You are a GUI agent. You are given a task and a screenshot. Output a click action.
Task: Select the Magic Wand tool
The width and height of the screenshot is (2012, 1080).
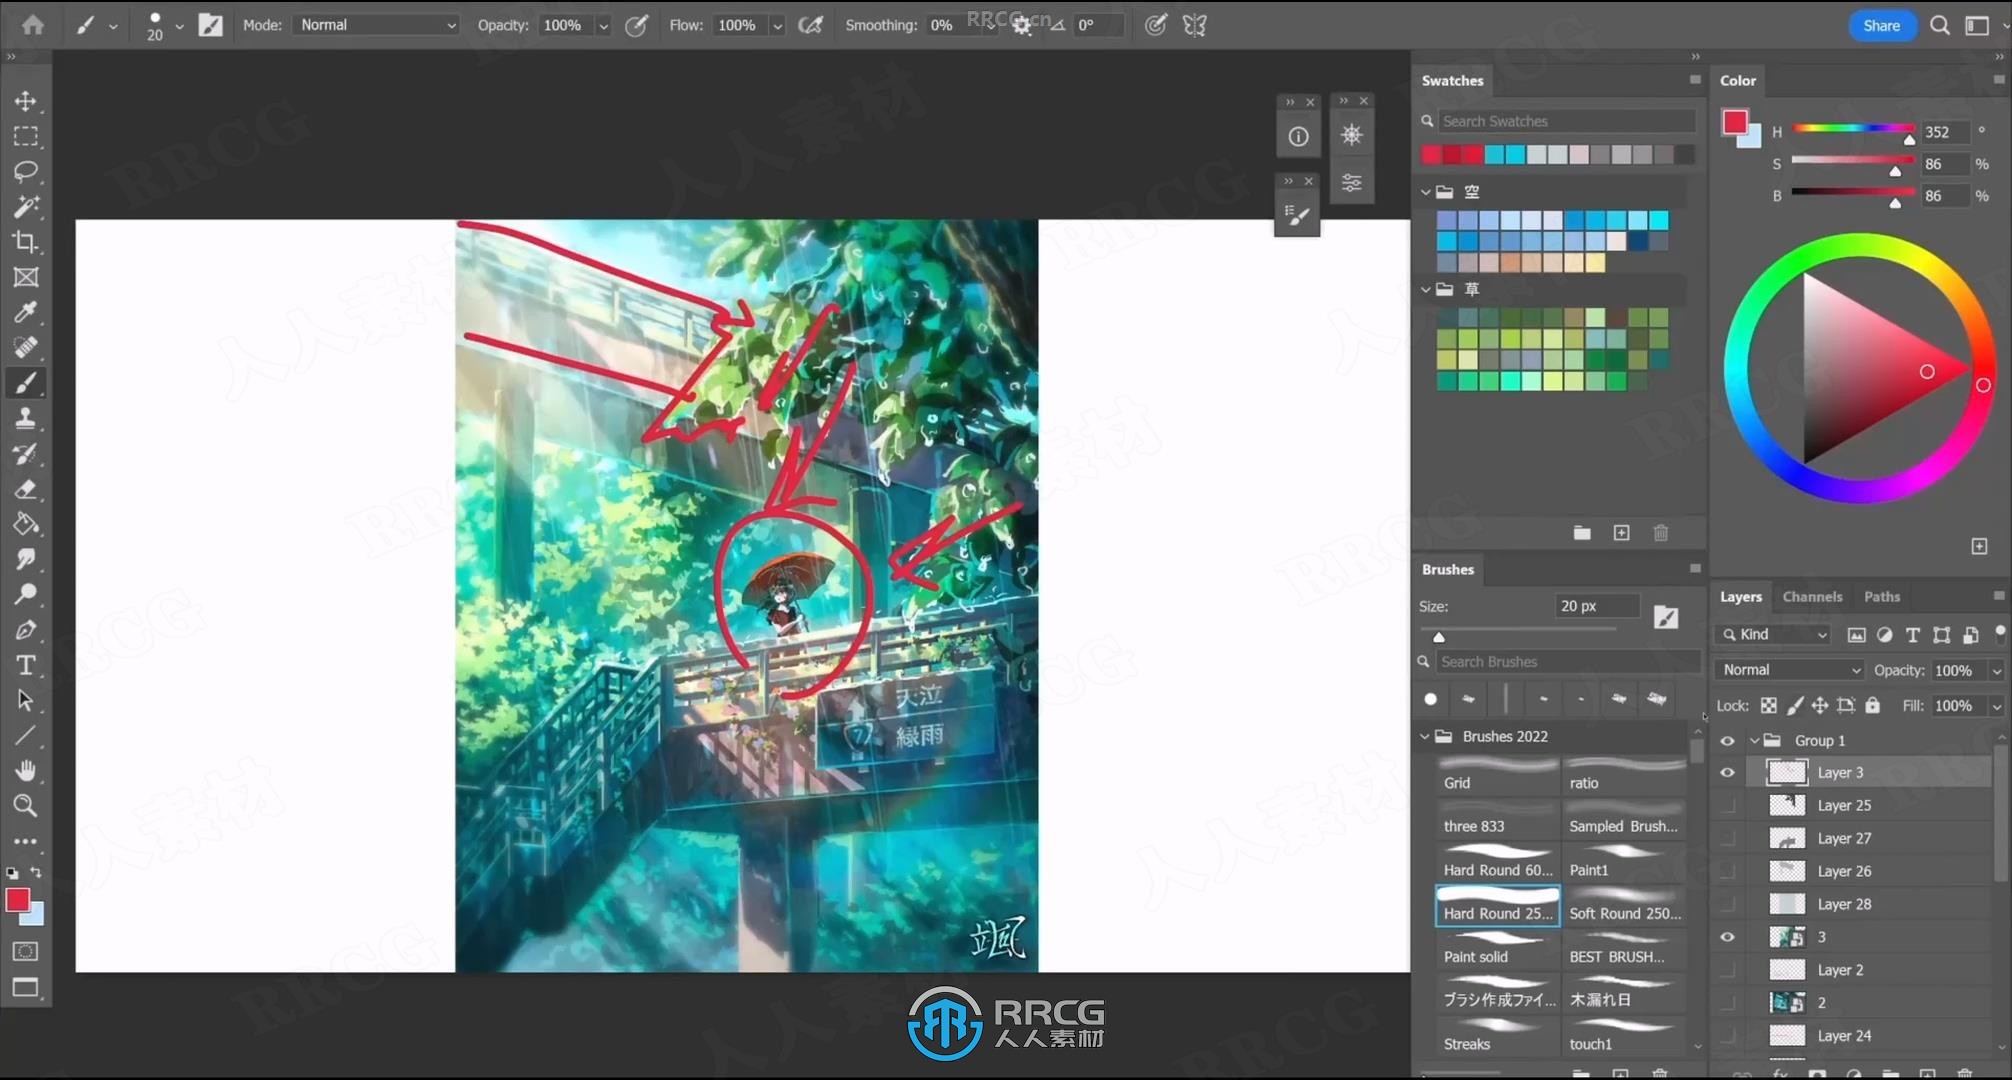26,206
